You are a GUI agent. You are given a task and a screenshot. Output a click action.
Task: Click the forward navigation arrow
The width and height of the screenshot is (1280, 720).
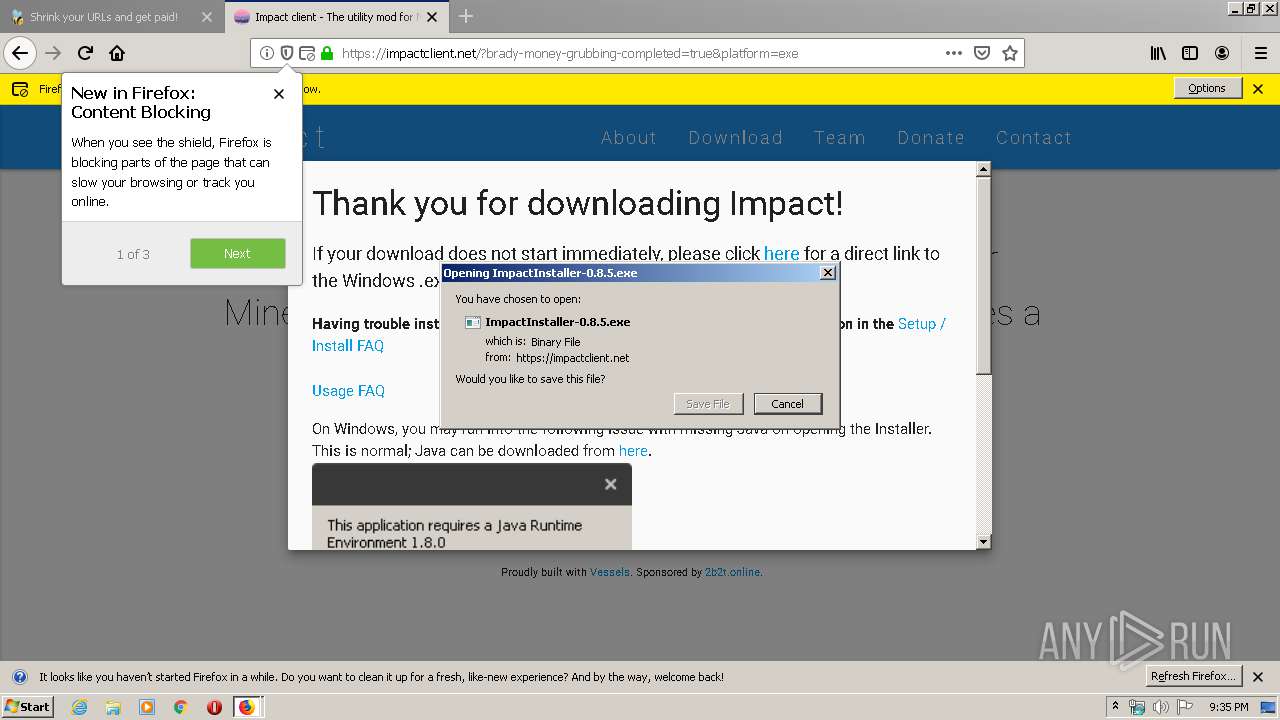click(54, 53)
